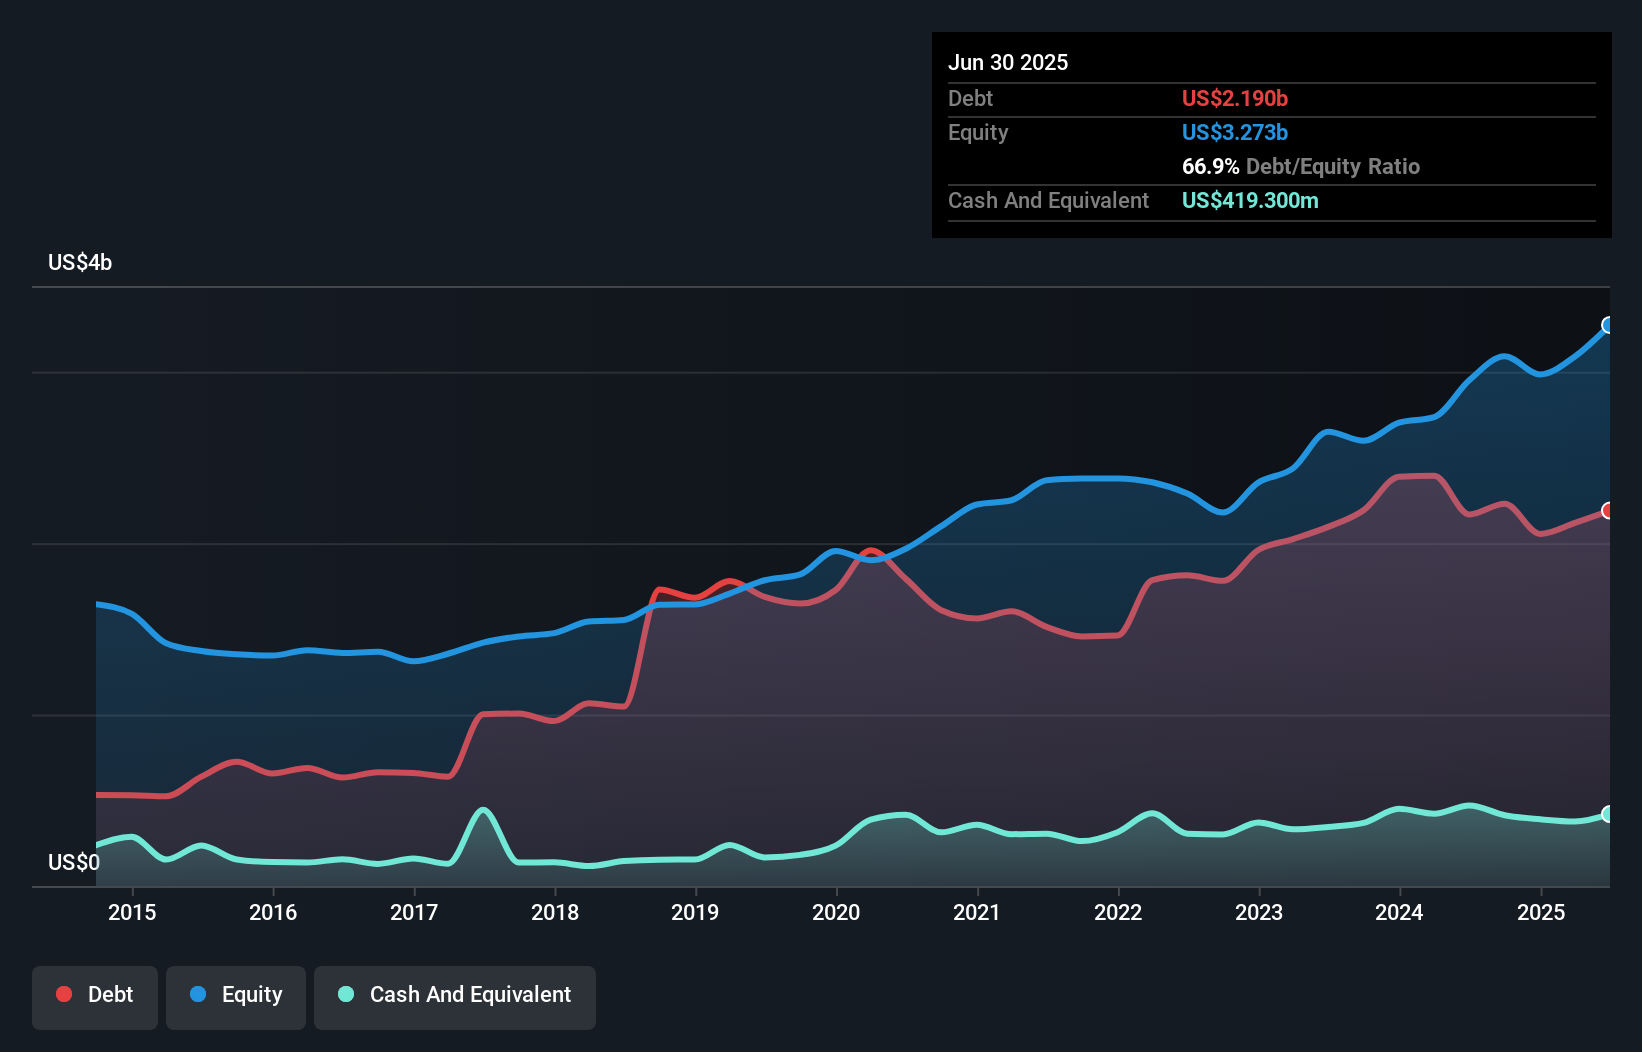Viewport: 1642px width, 1052px height.
Task: Click the US$4b y-axis label
Action: tap(80, 263)
